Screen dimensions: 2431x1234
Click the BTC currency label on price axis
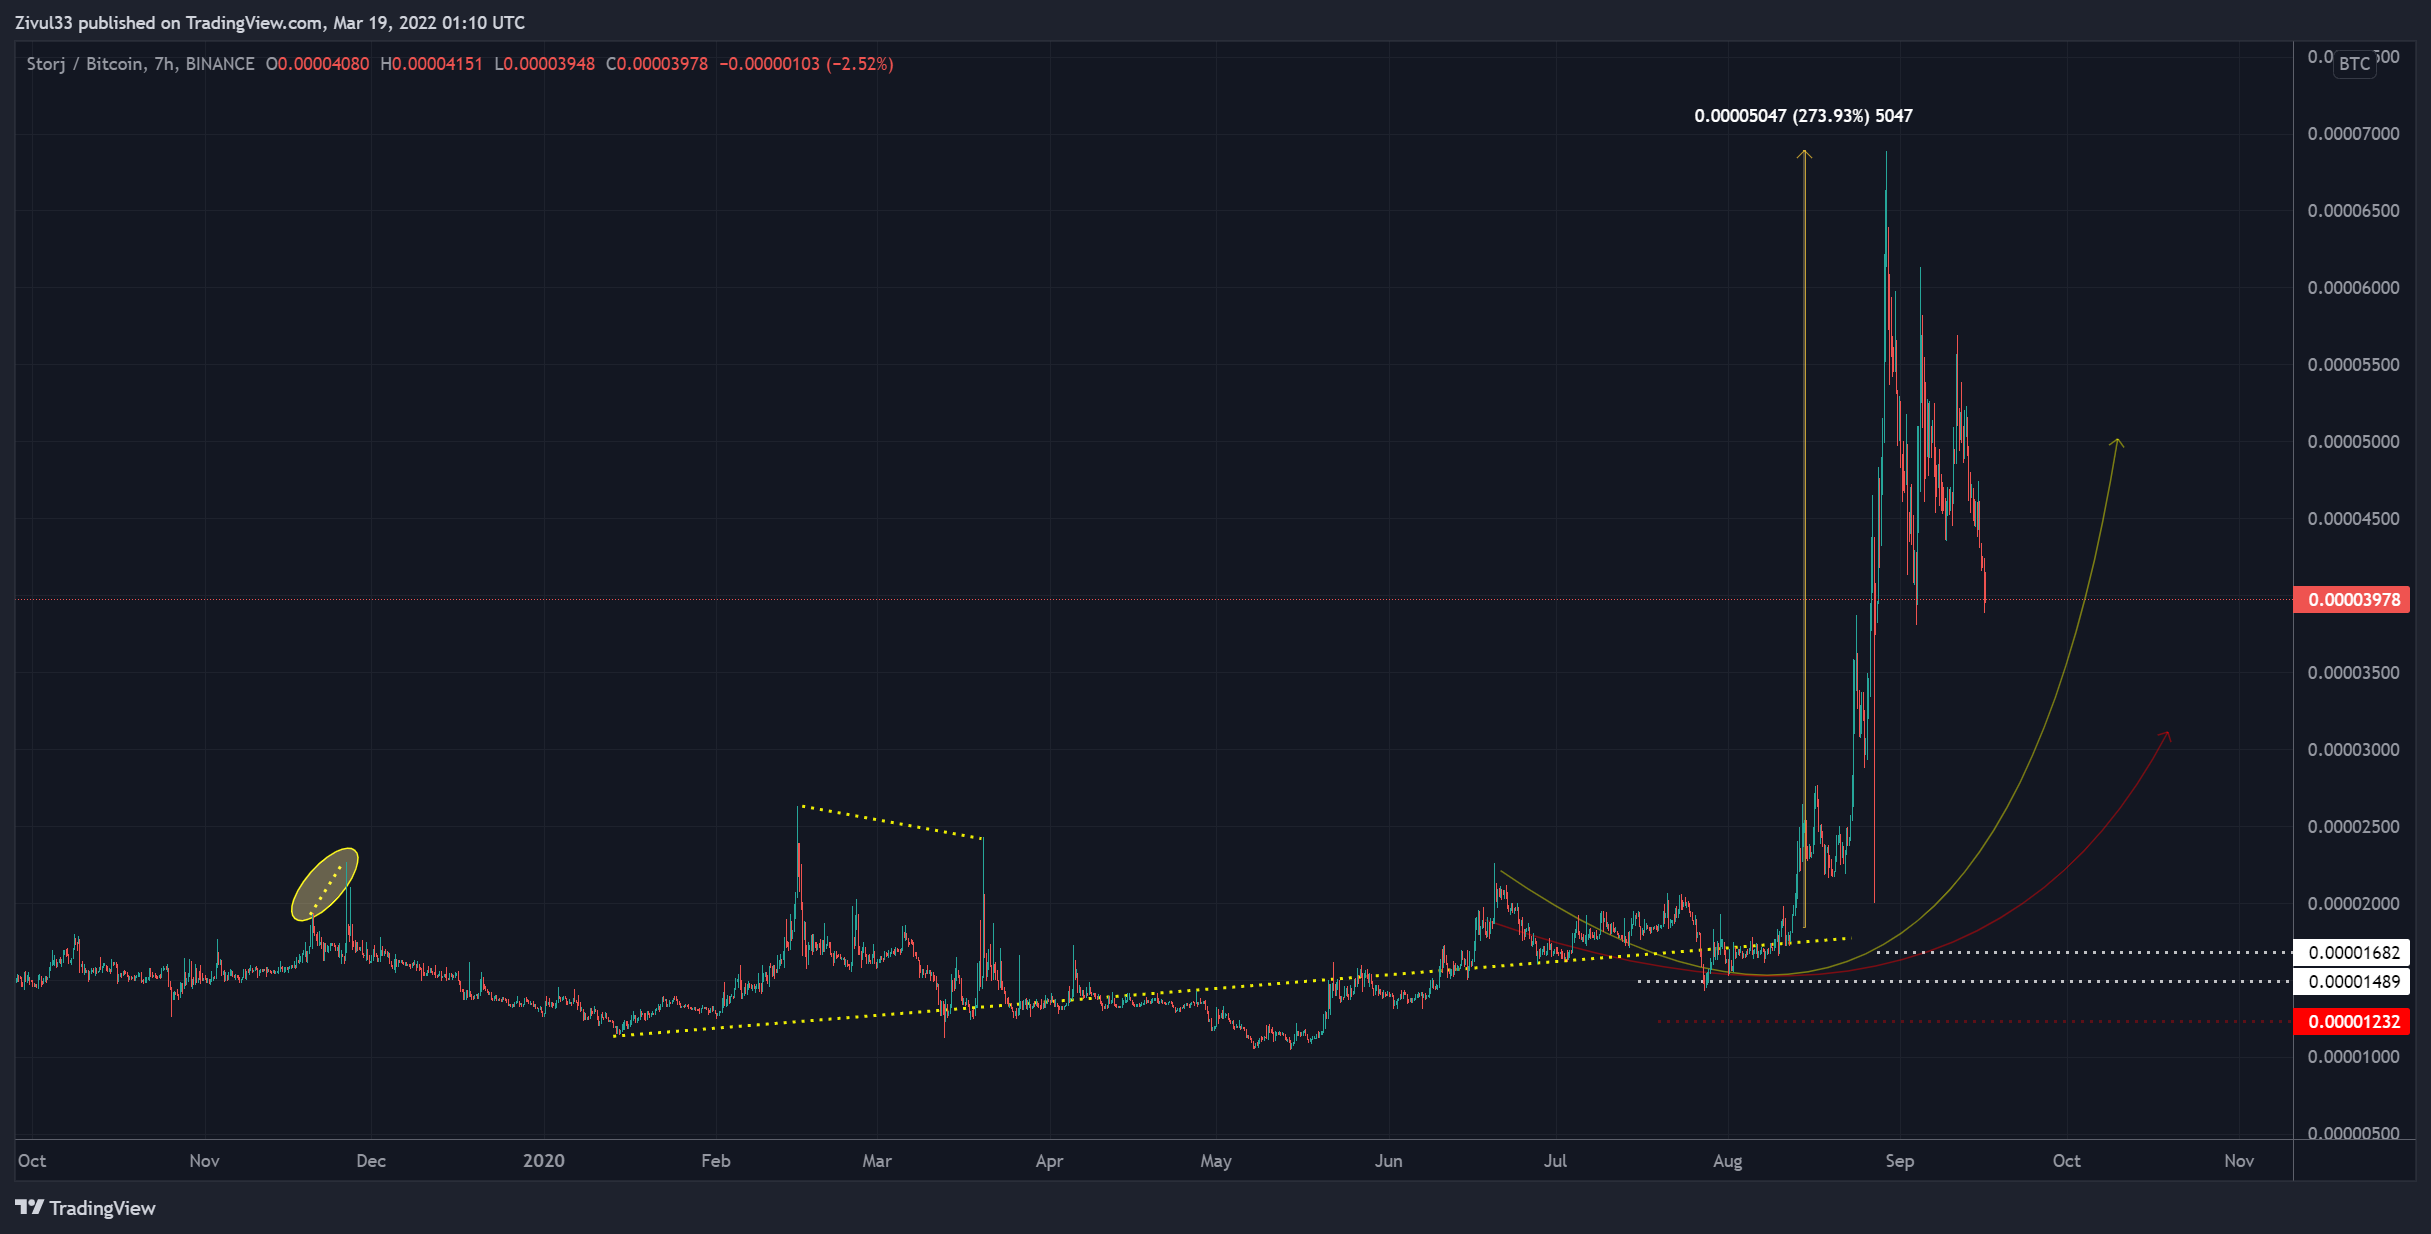tap(2354, 64)
